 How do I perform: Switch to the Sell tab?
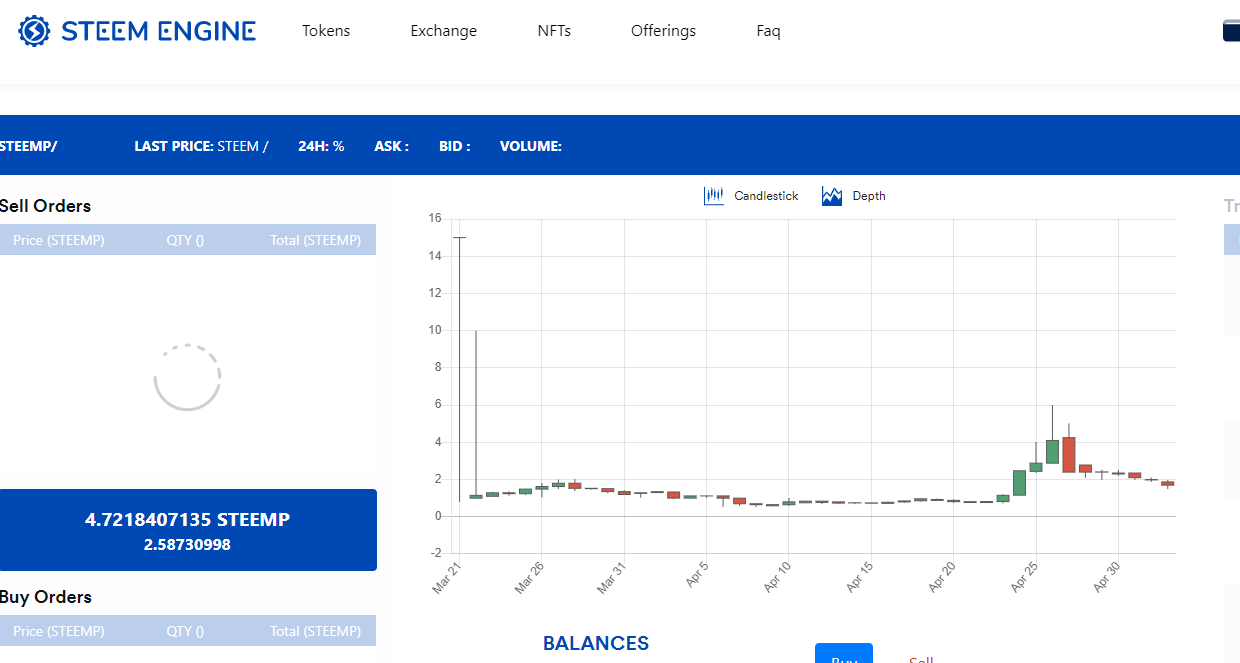click(x=921, y=659)
